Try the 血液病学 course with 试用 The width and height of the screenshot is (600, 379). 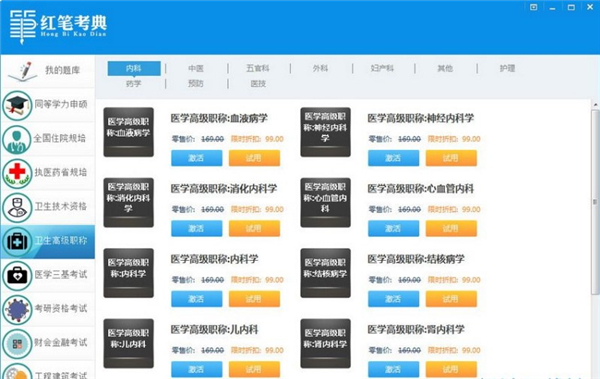[x=254, y=158]
